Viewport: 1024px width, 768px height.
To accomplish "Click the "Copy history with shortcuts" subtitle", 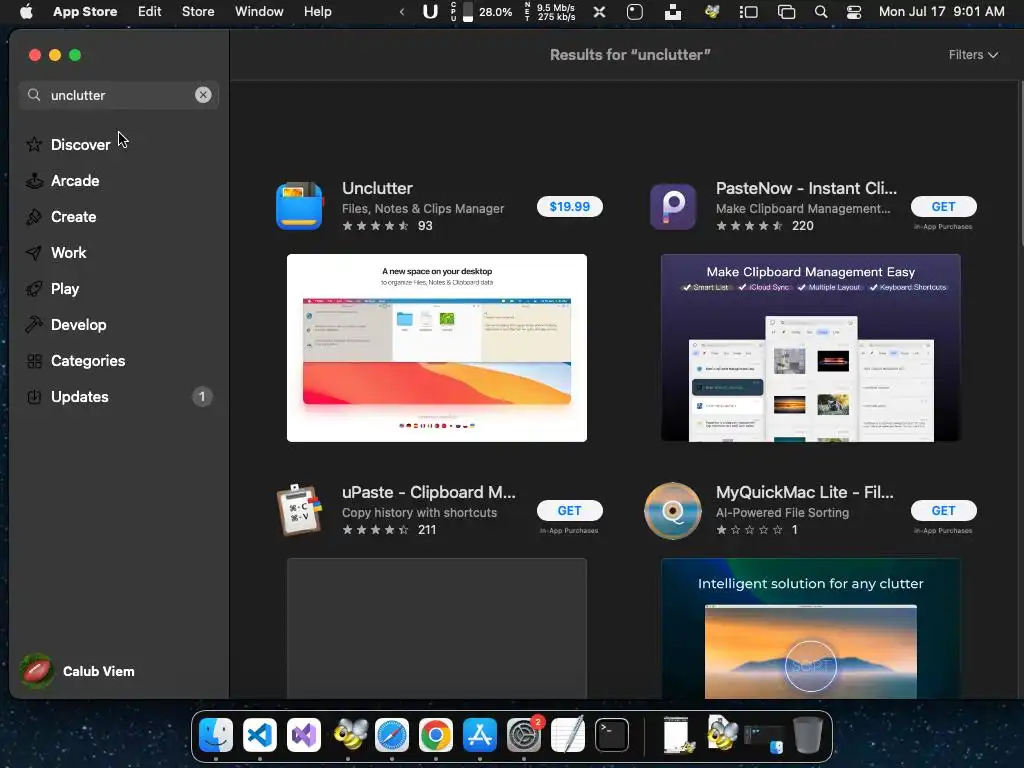I will (419, 513).
